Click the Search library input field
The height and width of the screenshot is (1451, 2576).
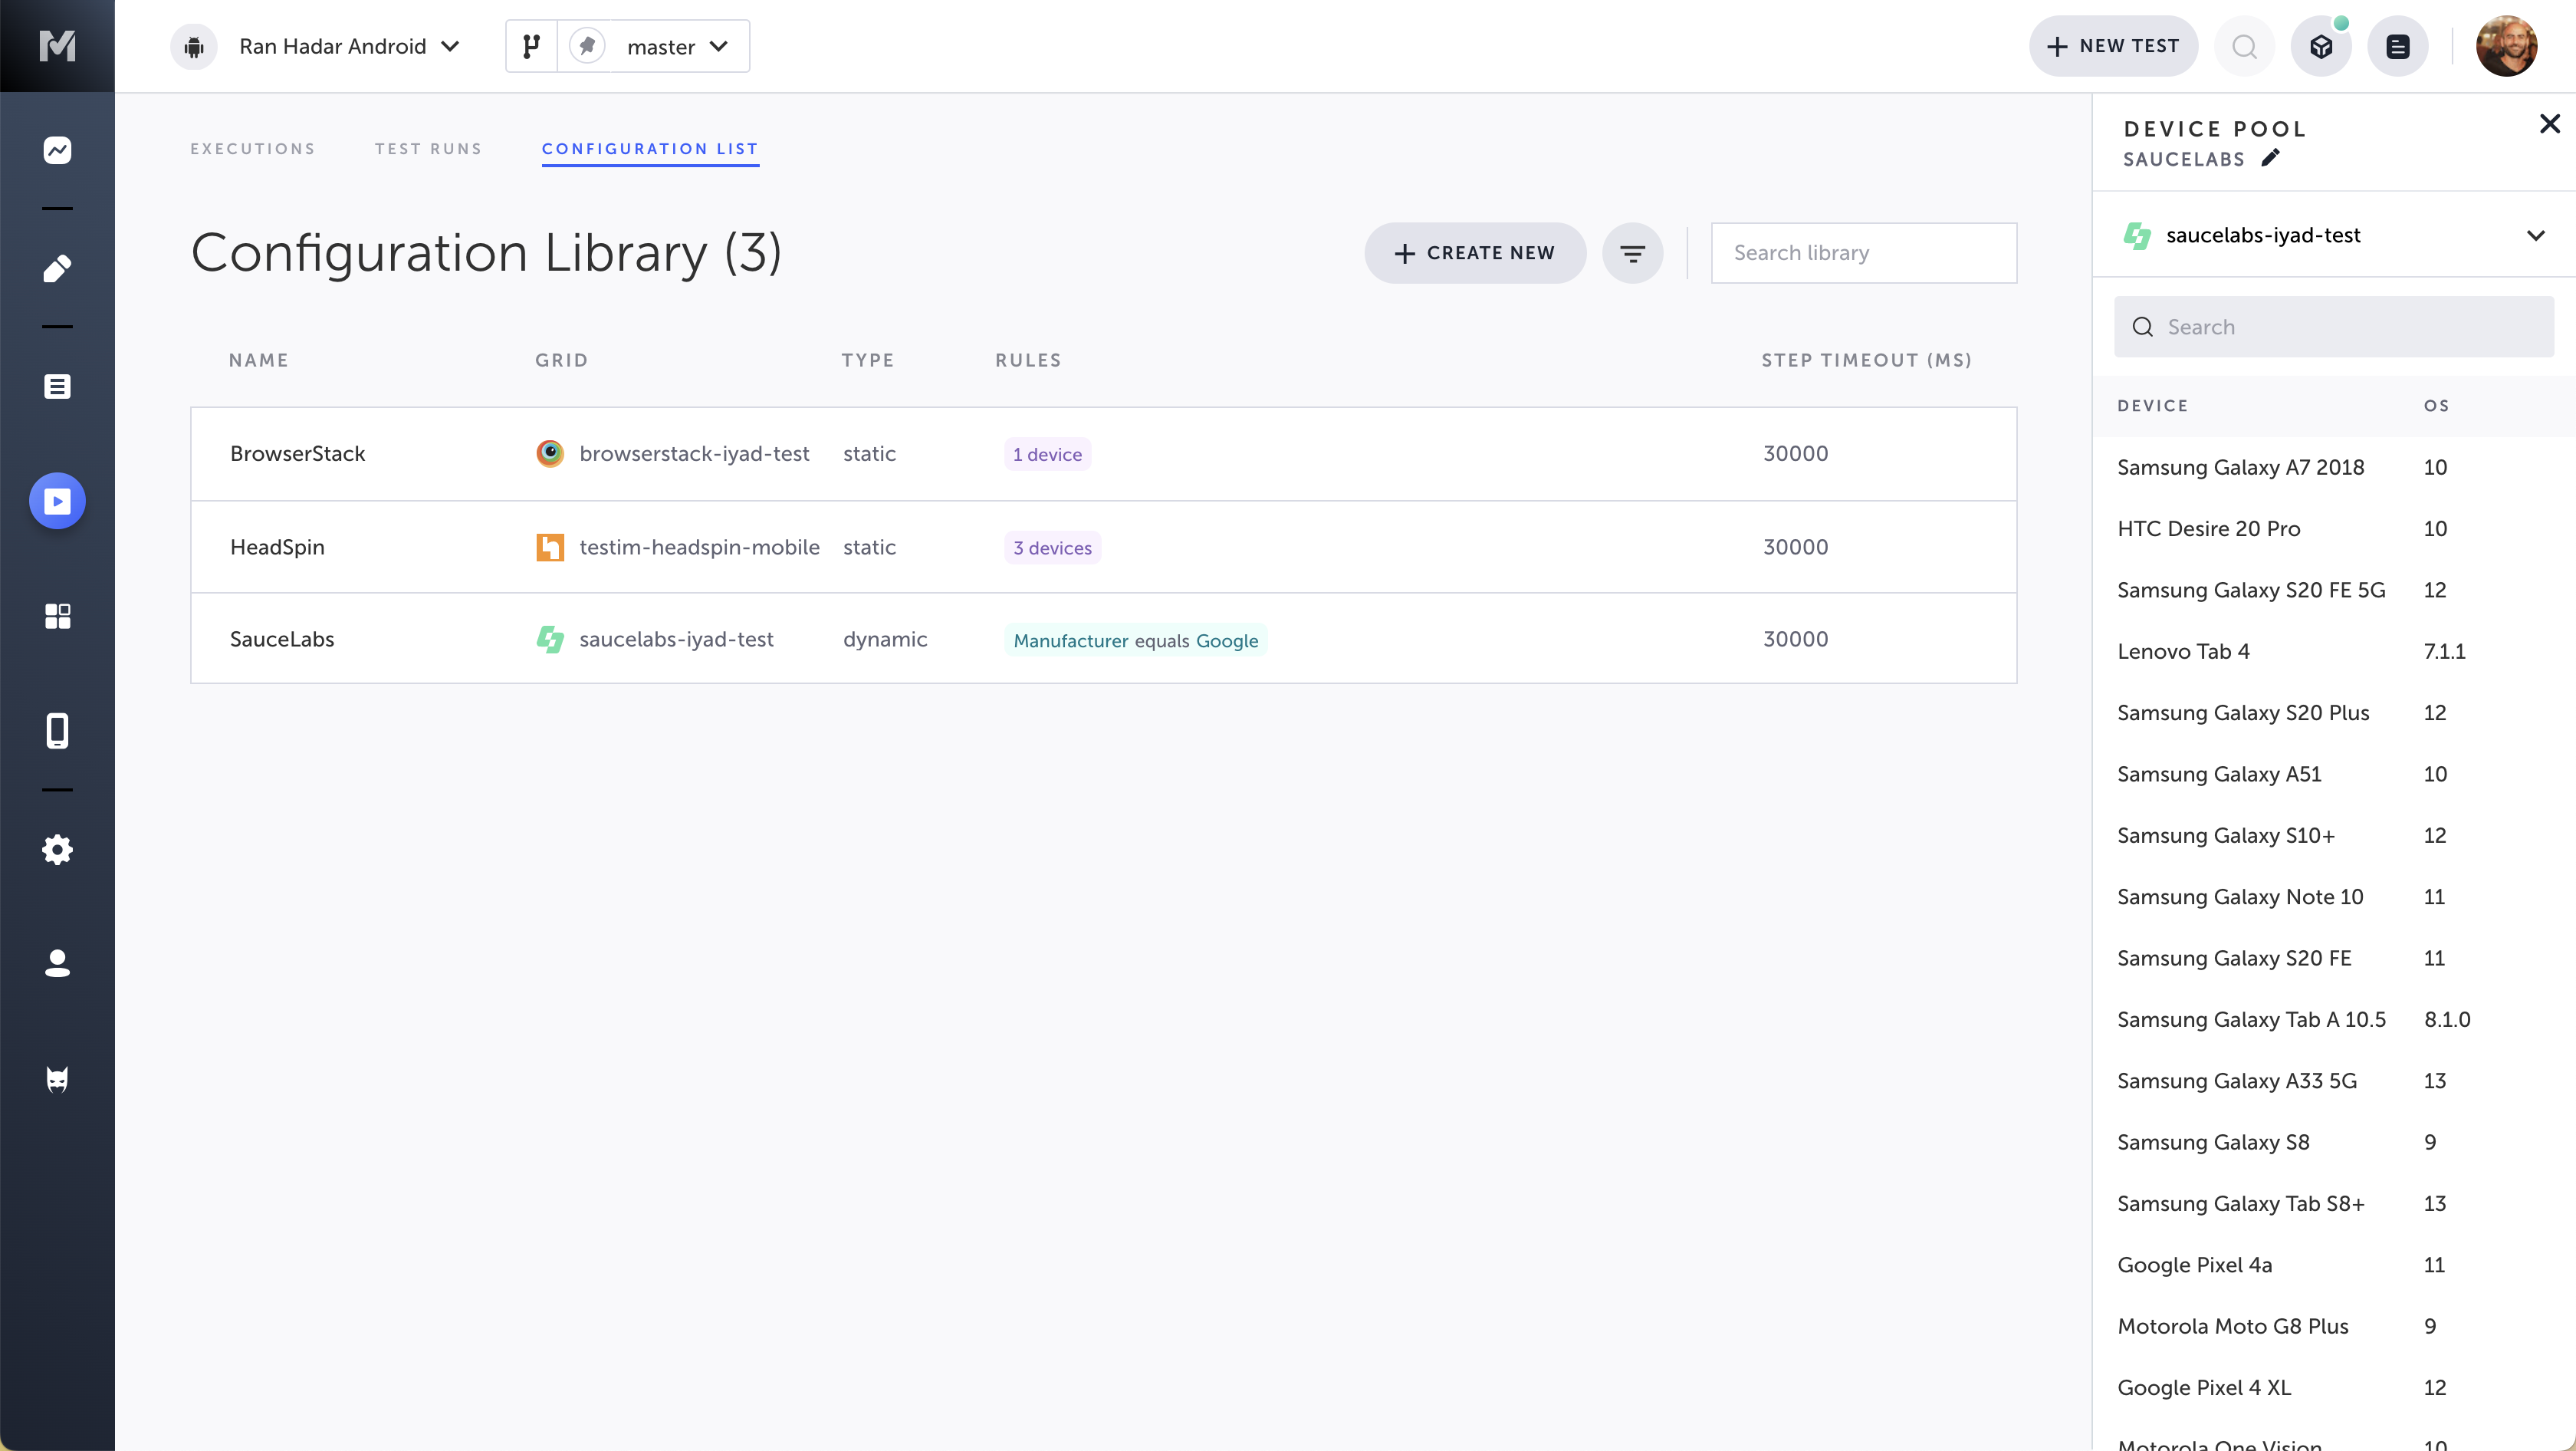(x=1863, y=253)
